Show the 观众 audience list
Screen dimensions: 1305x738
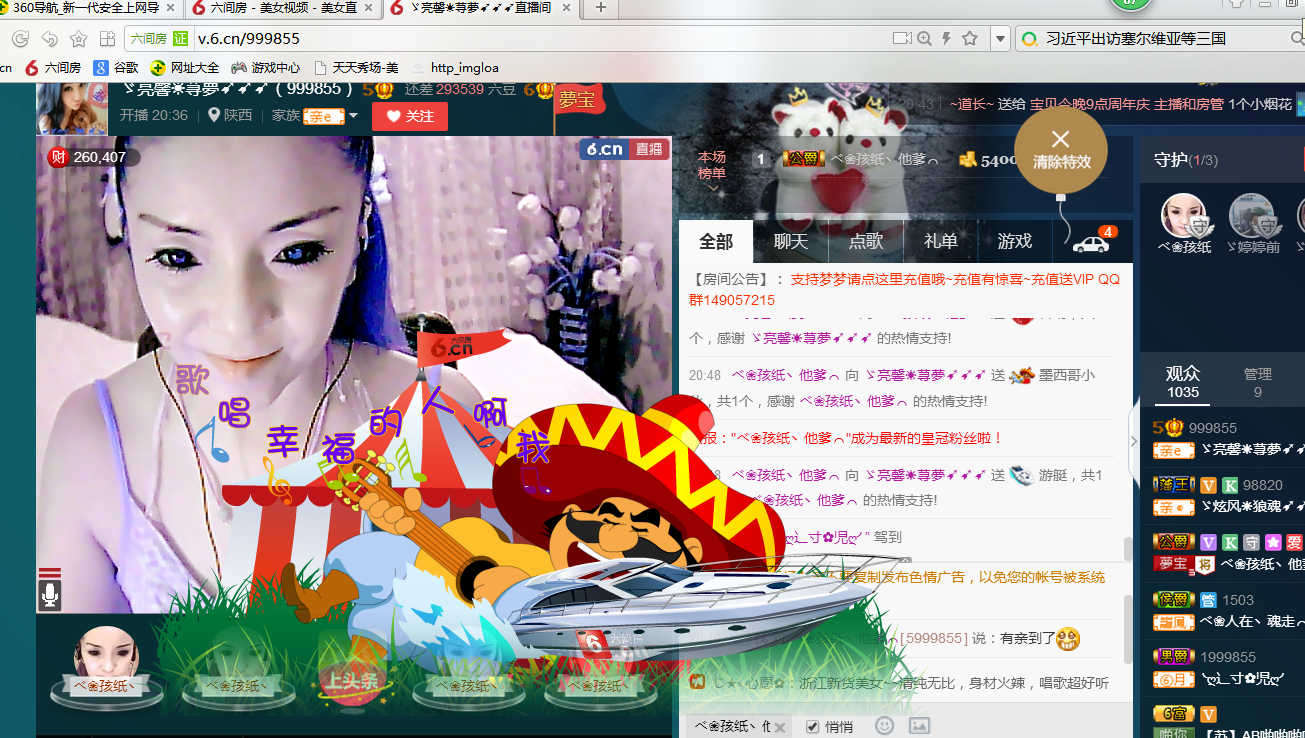pyautogui.click(x=1183, y=382)
